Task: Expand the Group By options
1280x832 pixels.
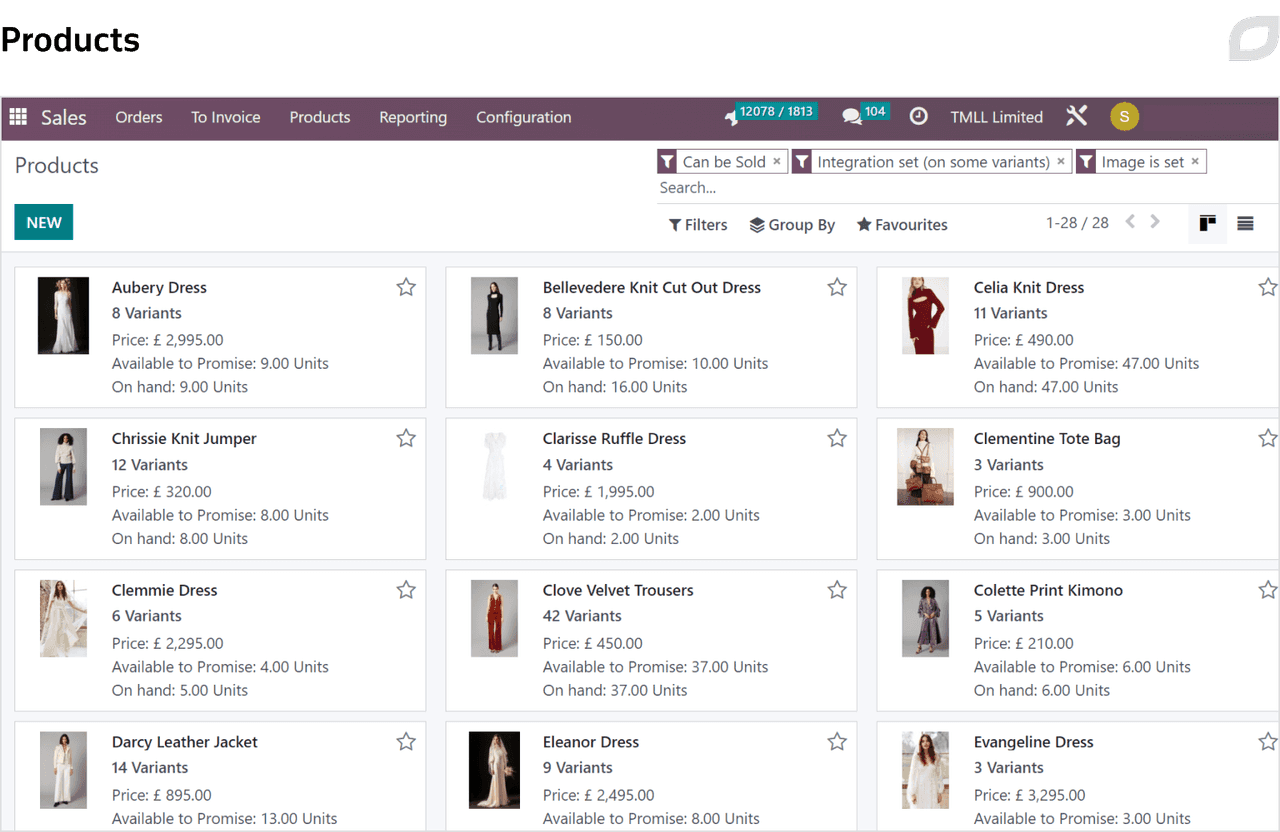Action: 792,224
